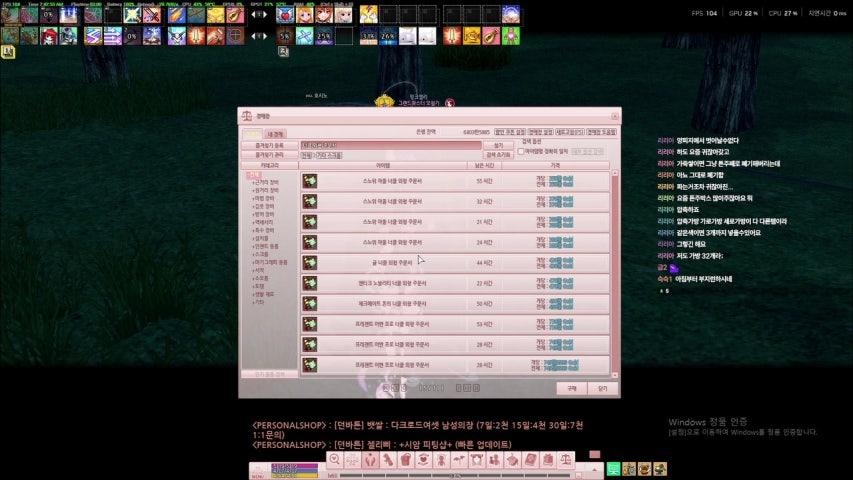Image resolution: width=853 pixels, height=480 pixels.
Task: Toggle the 아이템명 정확히 일치 checkbox
Action: 521,151
